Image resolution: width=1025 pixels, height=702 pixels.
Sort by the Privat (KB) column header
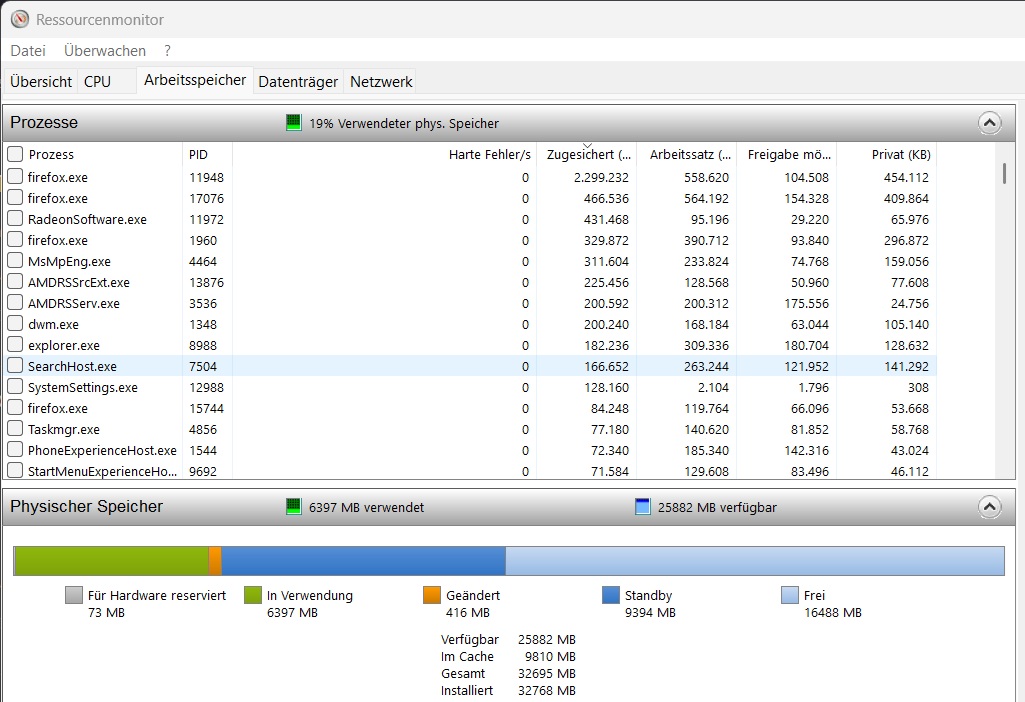pyautogui.click(x=886, y=155)
